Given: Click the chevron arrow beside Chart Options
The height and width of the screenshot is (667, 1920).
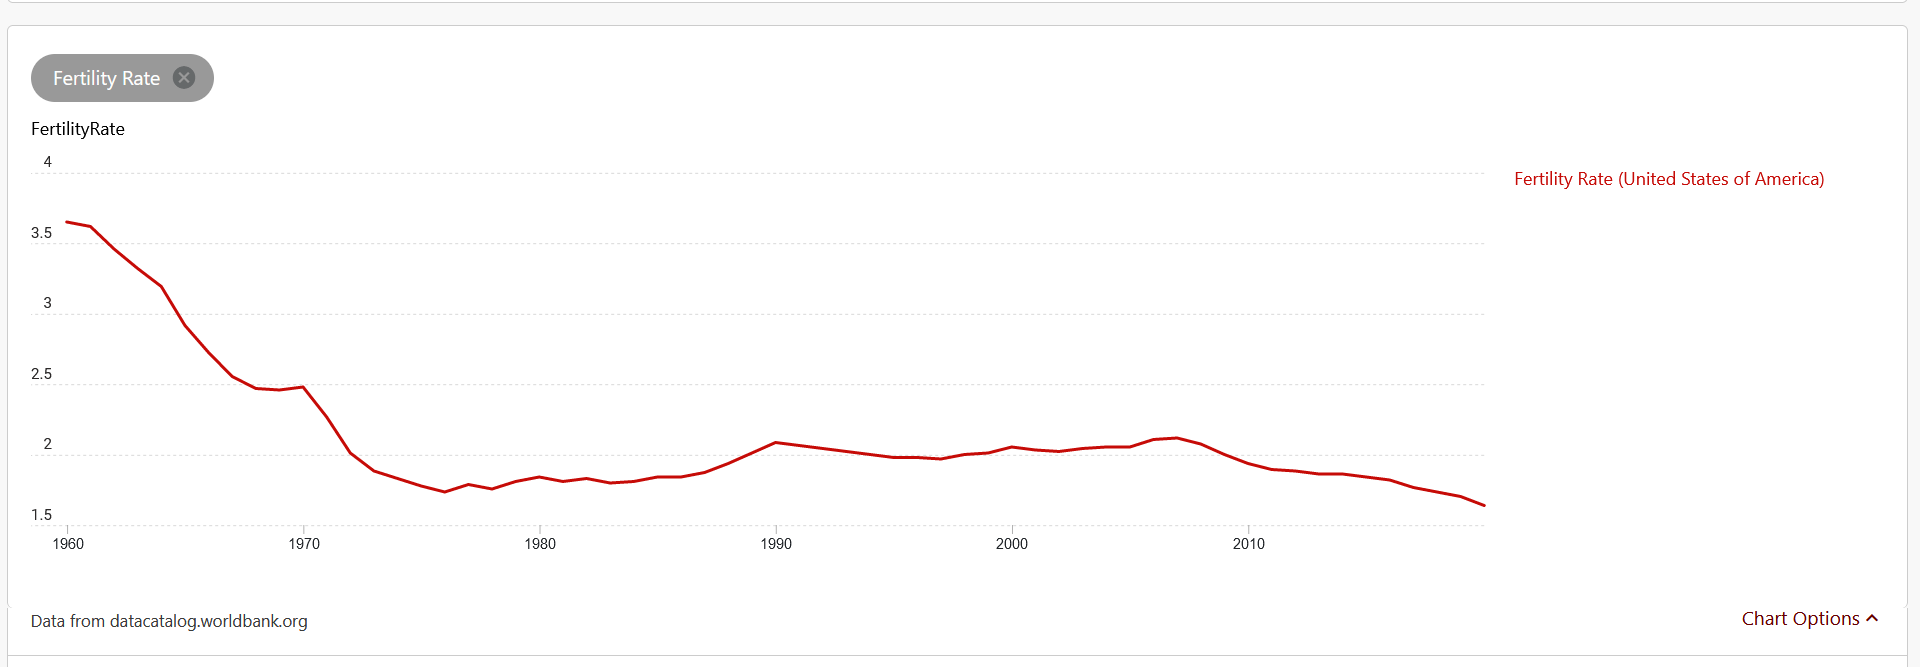Looking at the screenshot, I should tap(1872, 619).
